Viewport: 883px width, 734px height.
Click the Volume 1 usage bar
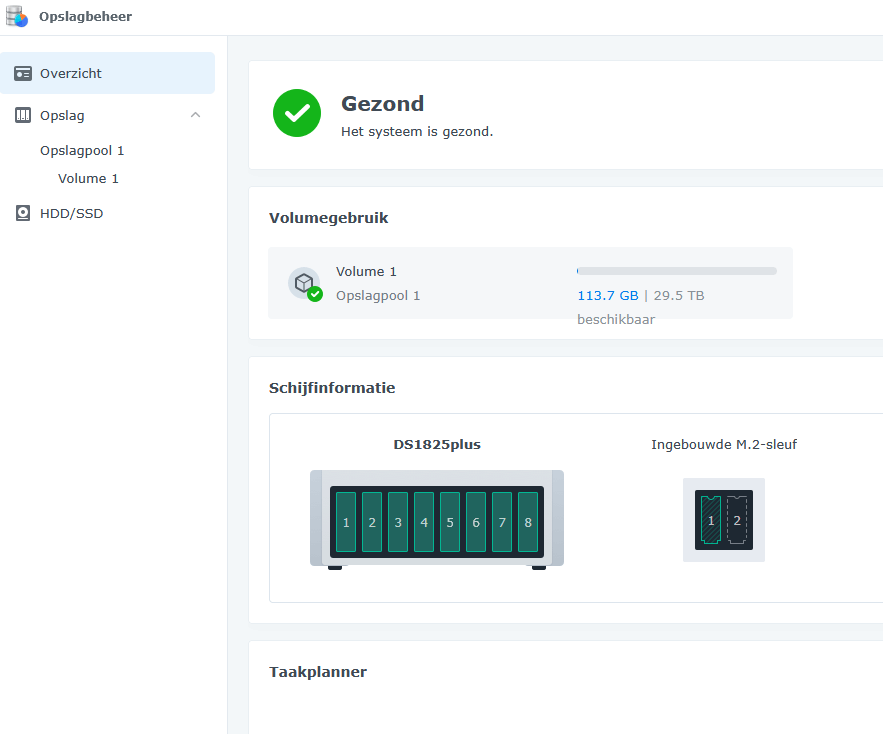point(675,270)
